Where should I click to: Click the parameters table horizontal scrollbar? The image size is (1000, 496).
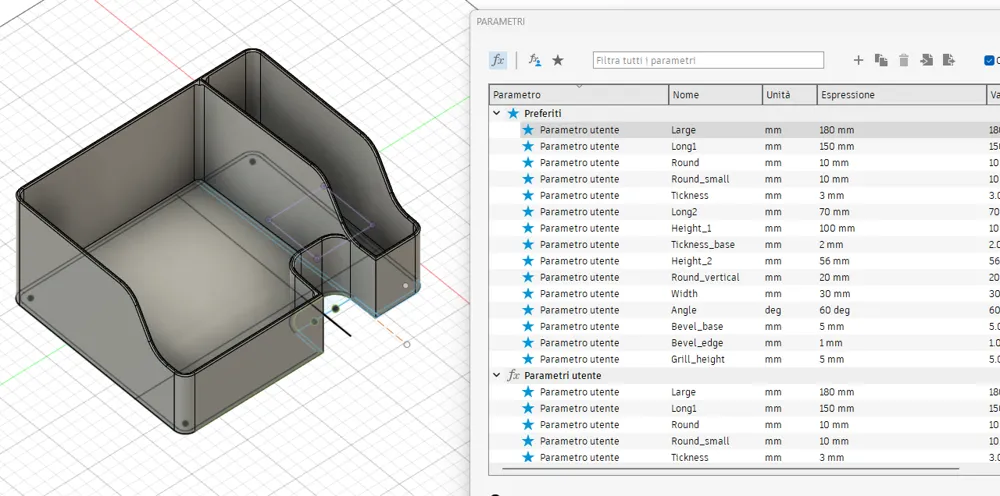click(730, 469)
